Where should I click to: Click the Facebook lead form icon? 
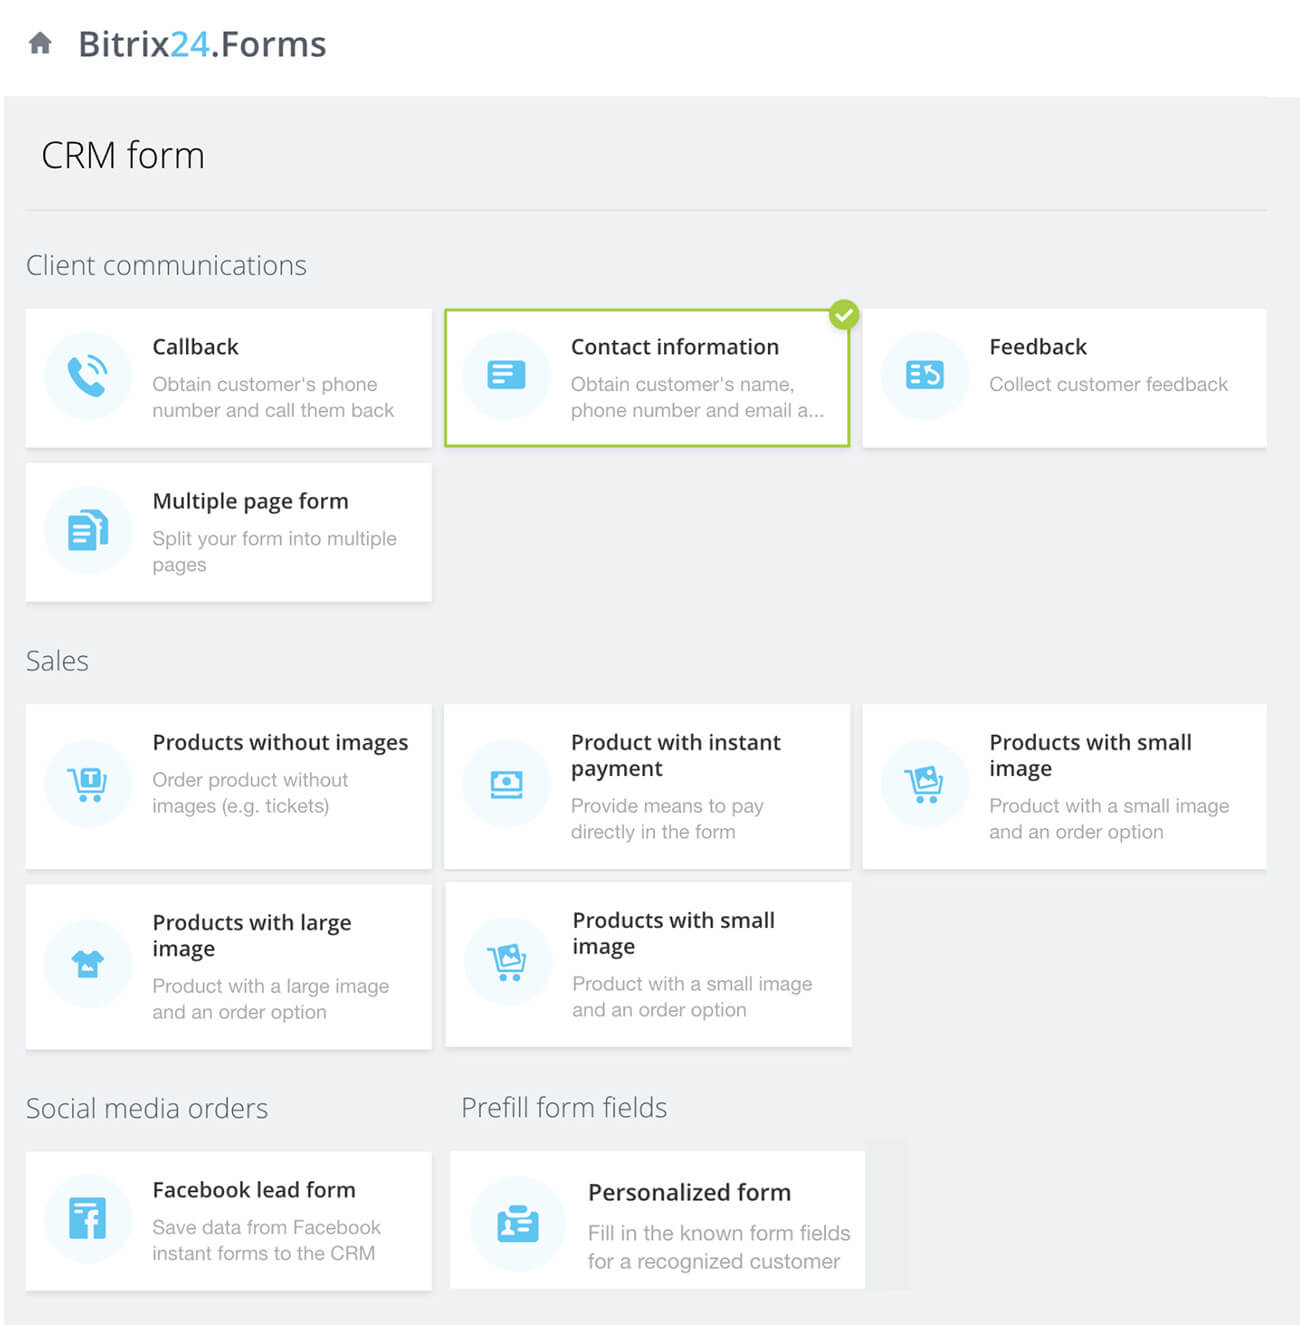click(88, 1219)
